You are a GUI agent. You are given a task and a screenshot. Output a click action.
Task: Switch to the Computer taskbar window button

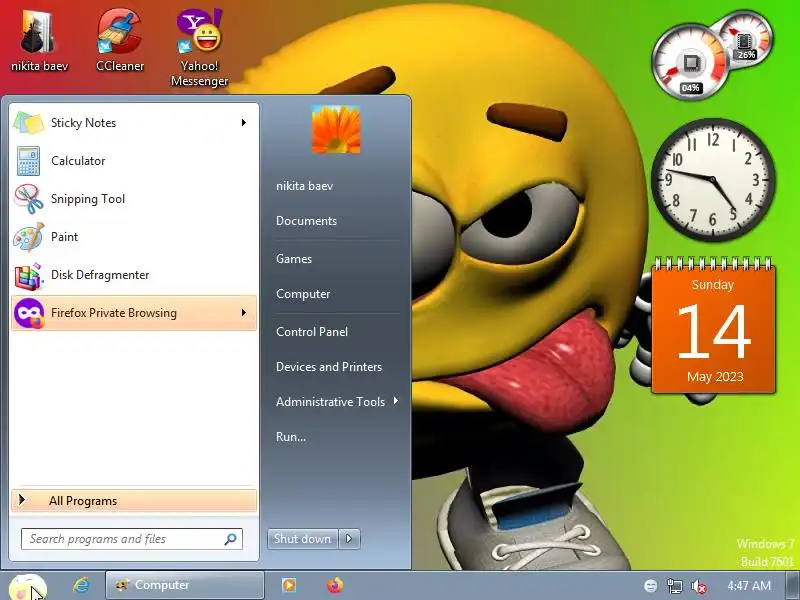185,585
